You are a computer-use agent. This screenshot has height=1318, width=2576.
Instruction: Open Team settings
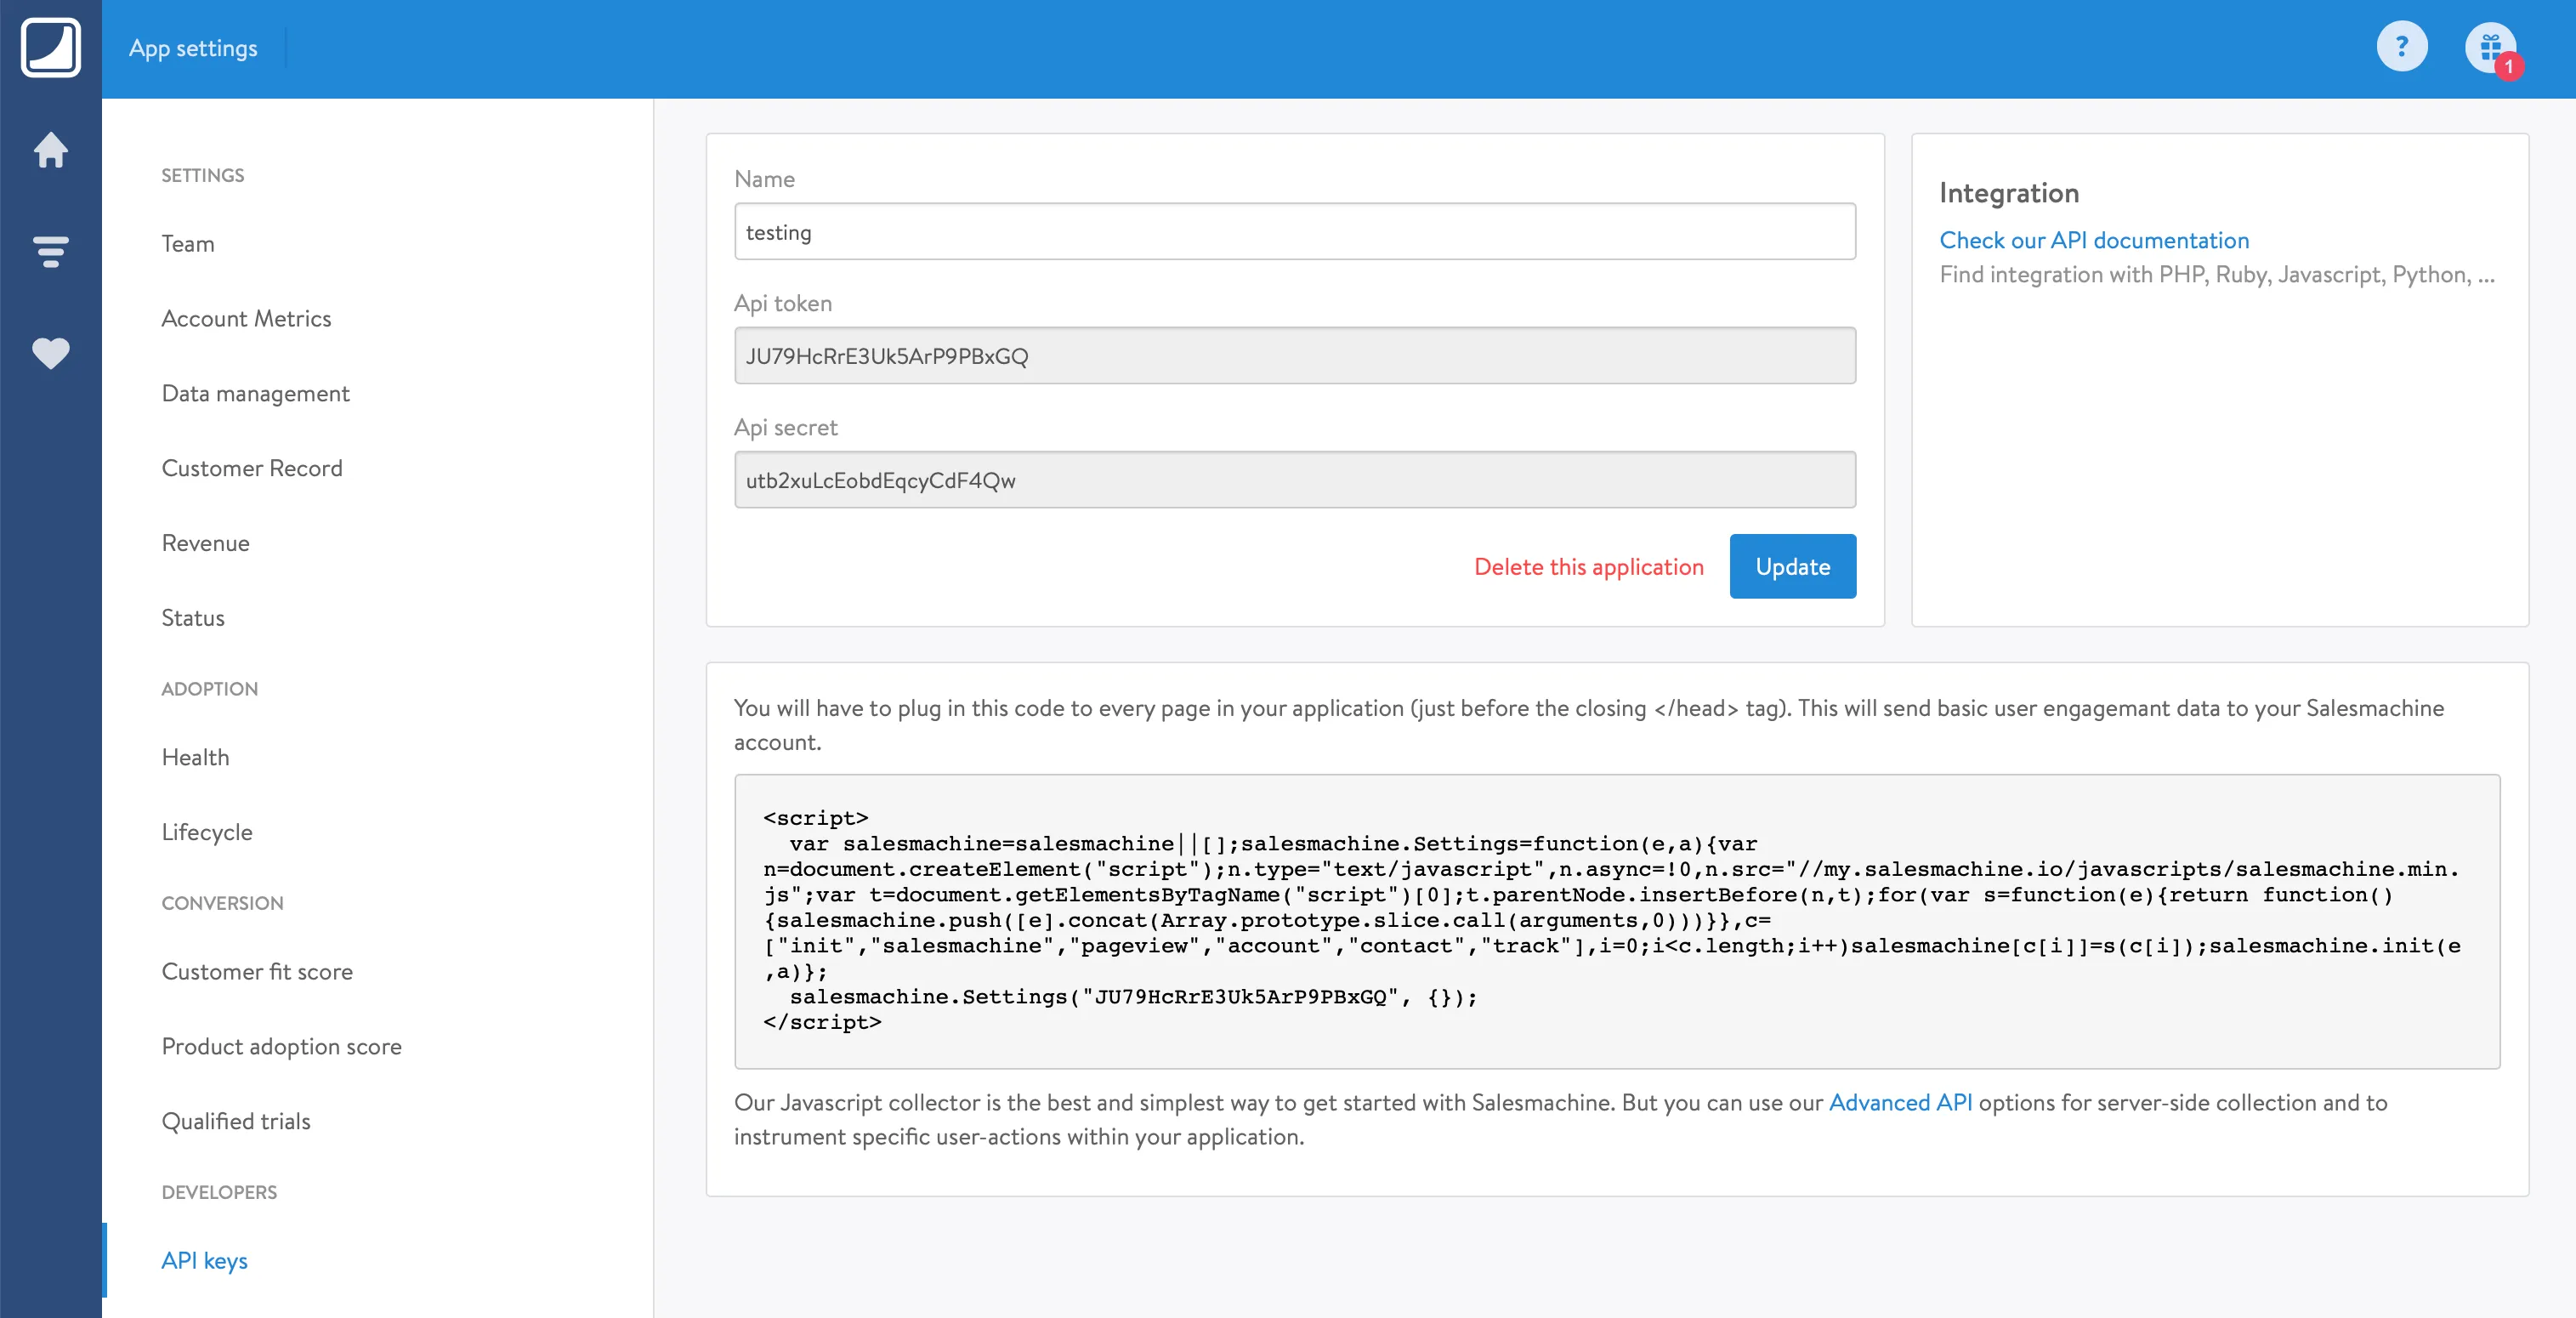point(188,244)
